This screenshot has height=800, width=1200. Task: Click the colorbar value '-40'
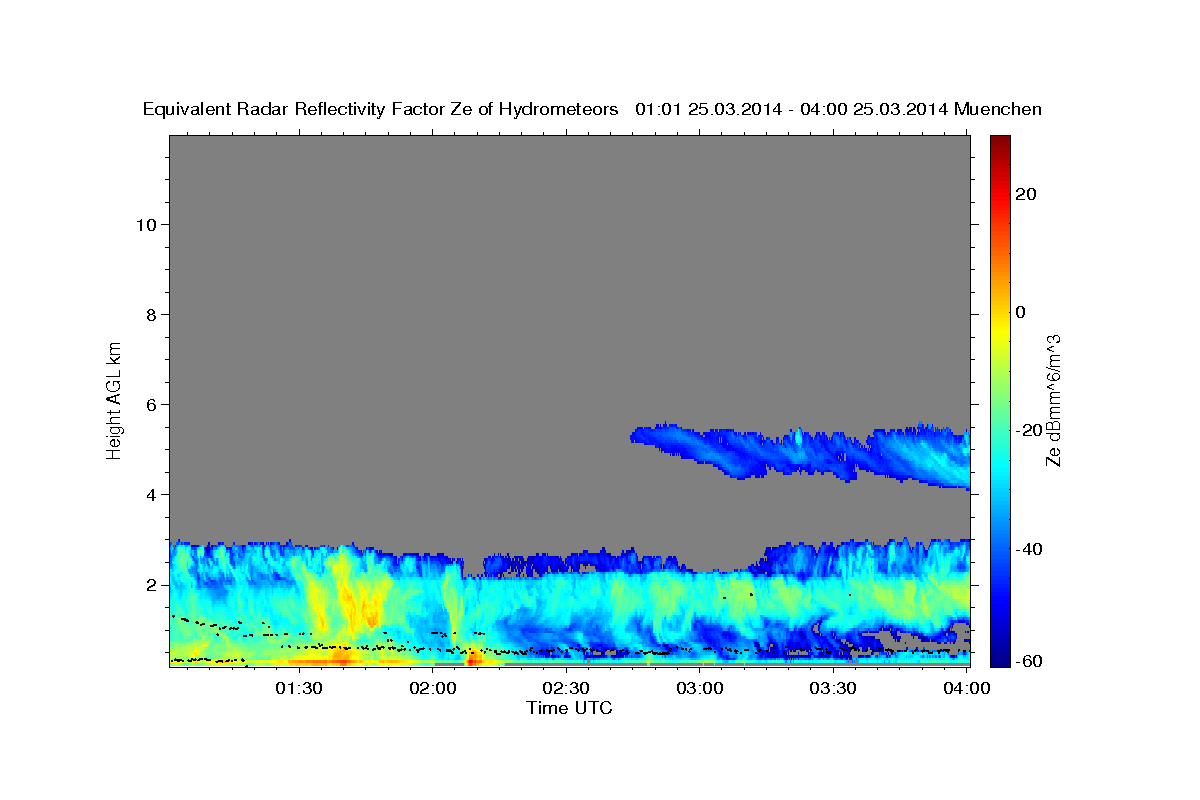click(x=1028, y=549)
